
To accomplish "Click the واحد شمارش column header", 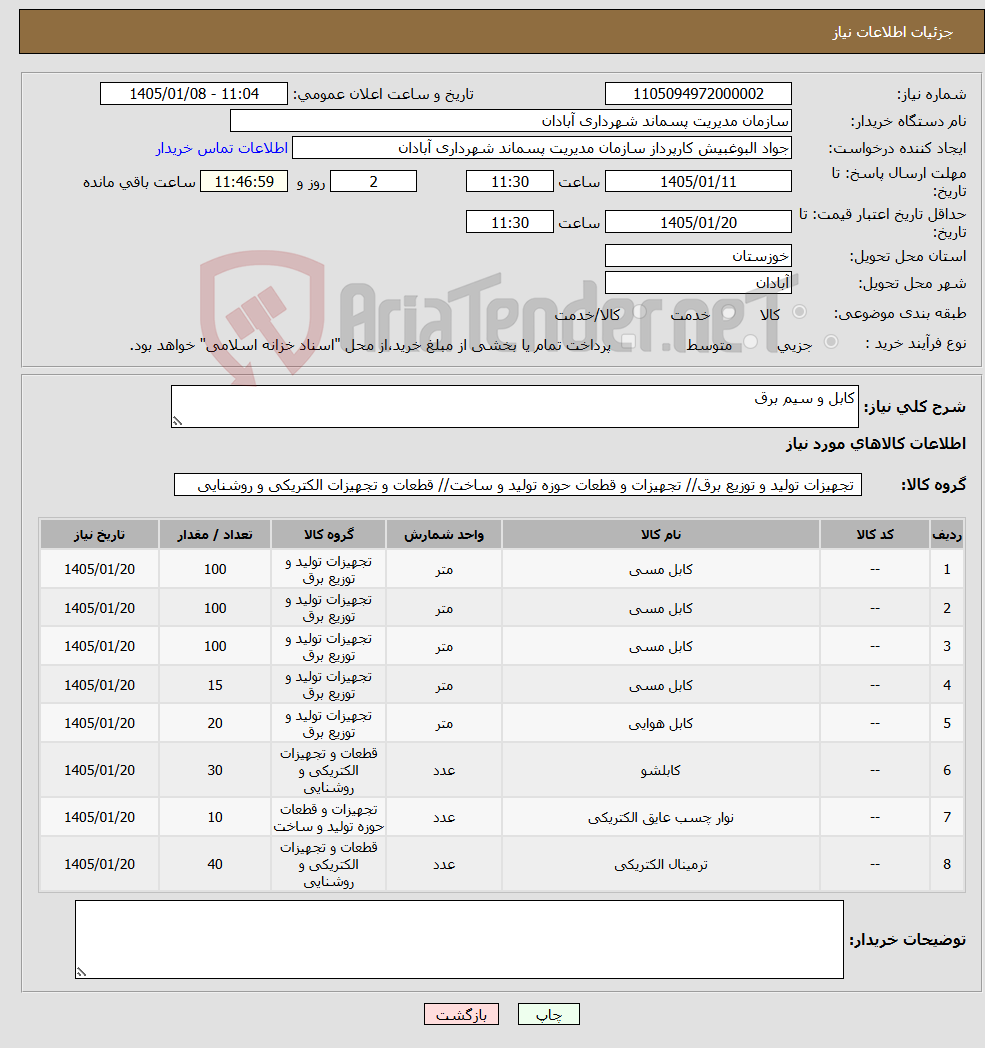I will 444,535.
